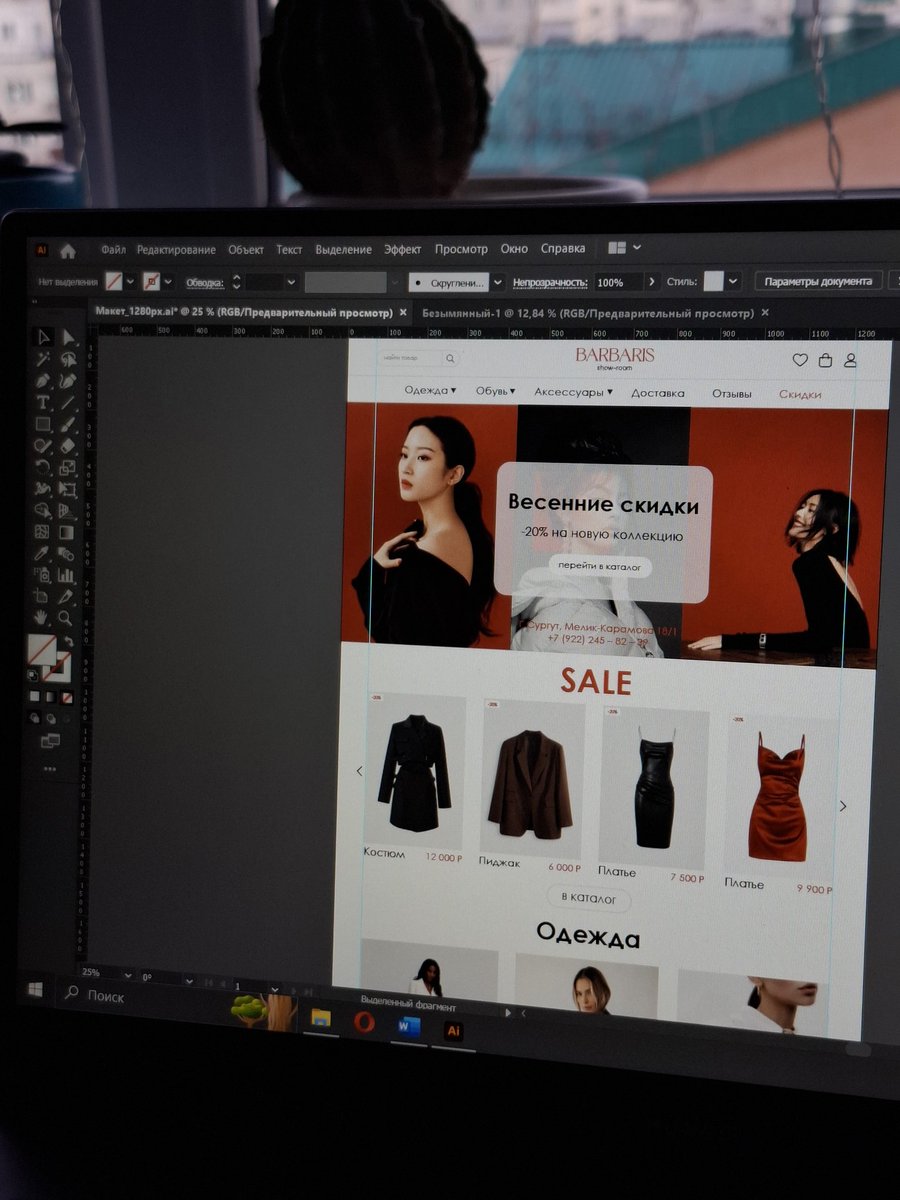Image resolution: width=900 pixels, height=1200 pixels.
Task: Select the Direct Selection tool
Action: (68, 338)
